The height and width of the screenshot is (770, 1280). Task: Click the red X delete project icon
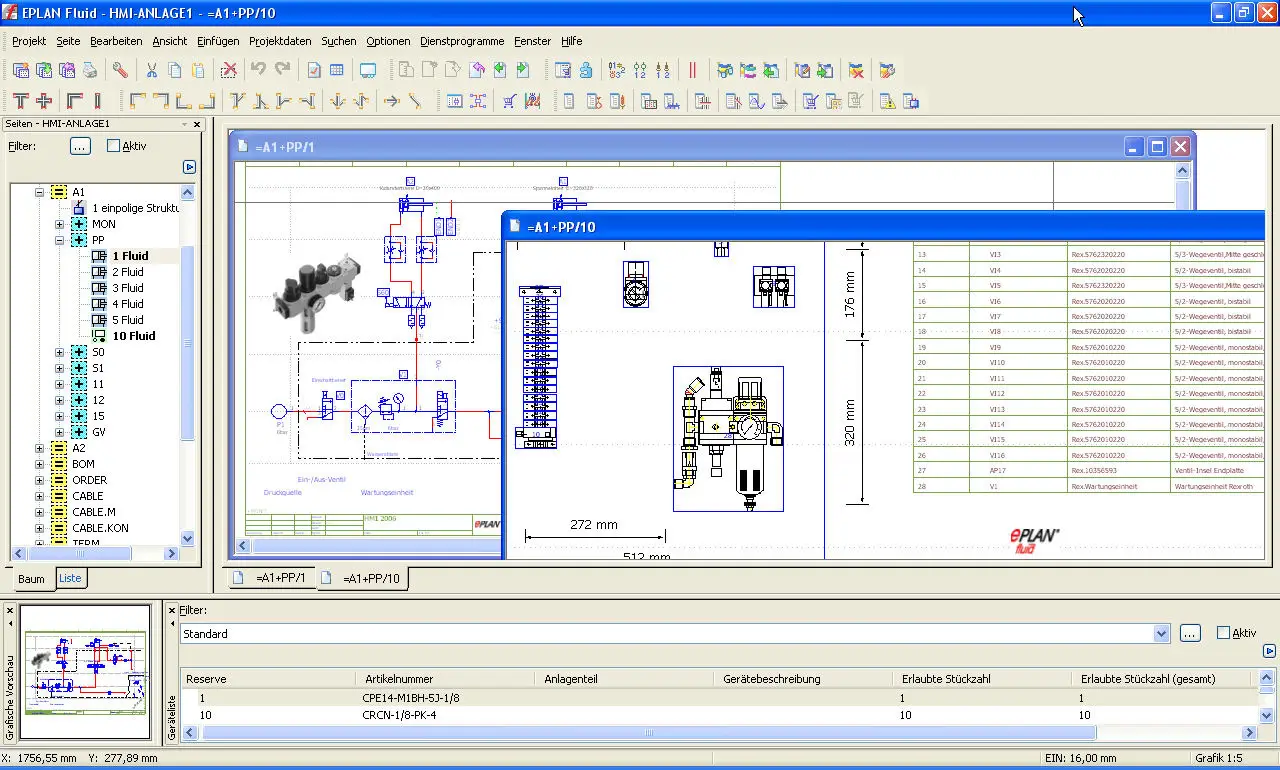click(856, 70)
